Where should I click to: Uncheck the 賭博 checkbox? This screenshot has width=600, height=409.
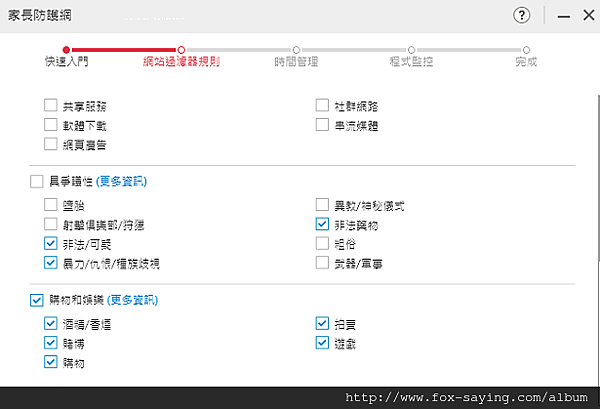click(x=51, y=343)
